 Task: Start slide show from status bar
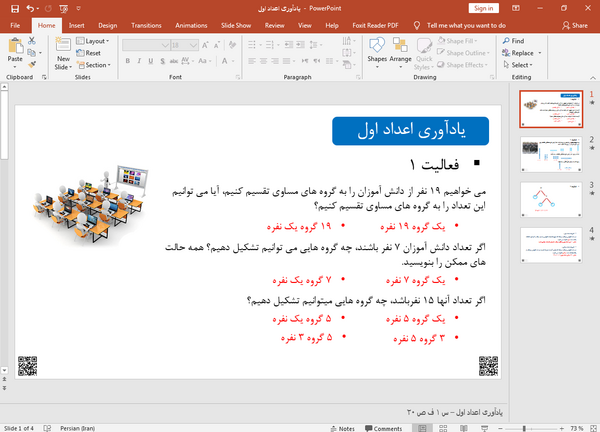[x=484, y=428]
